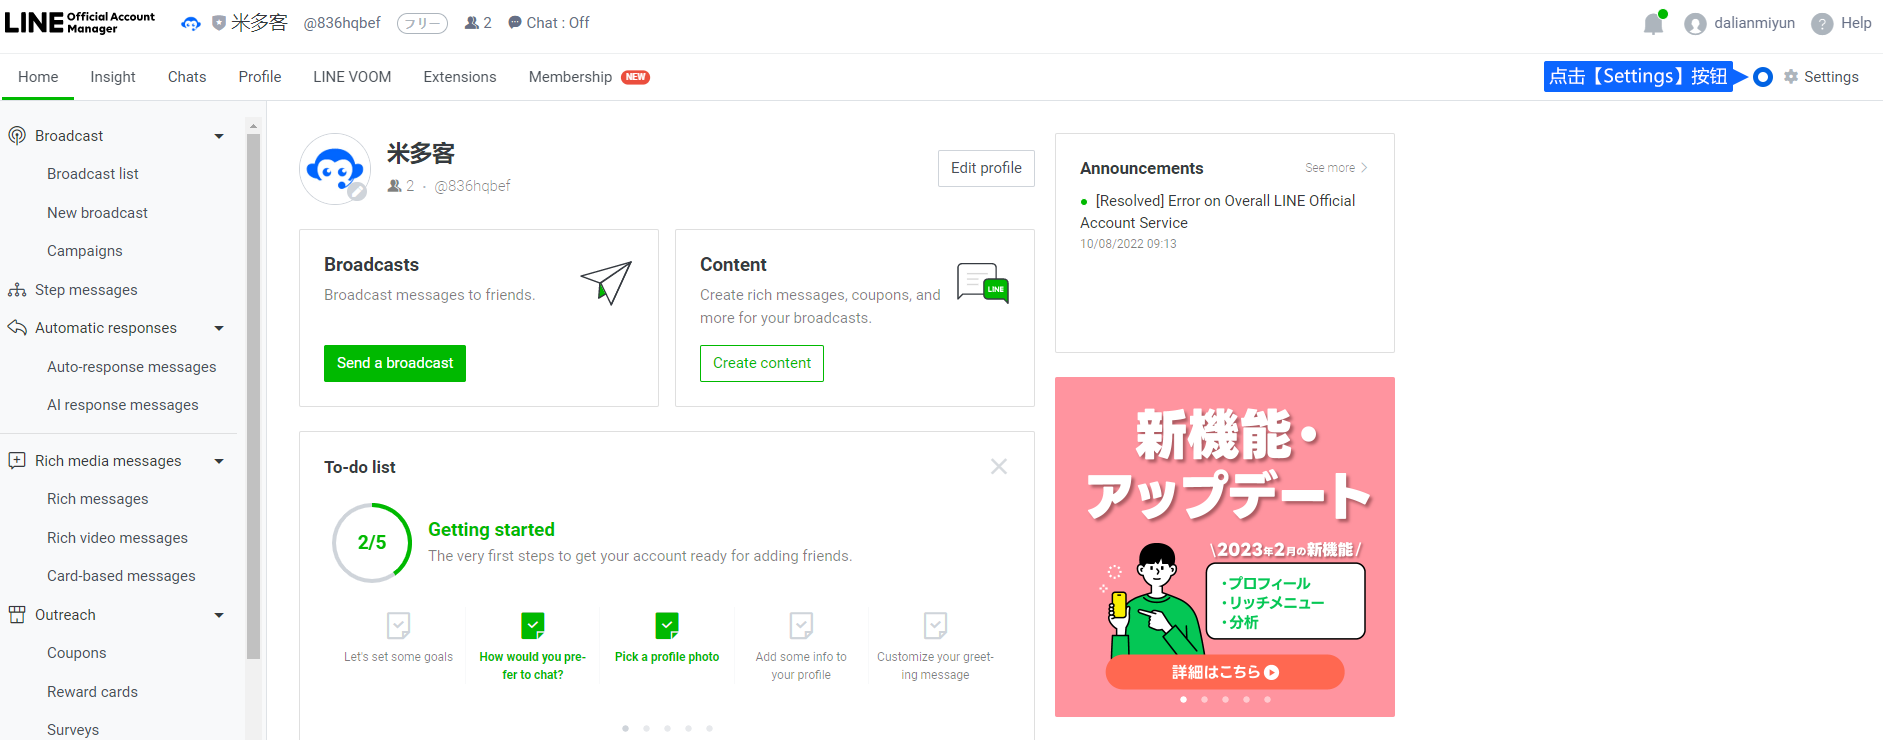Click the account profile avatar image
1883x740 pixels.
coord(335,169)
